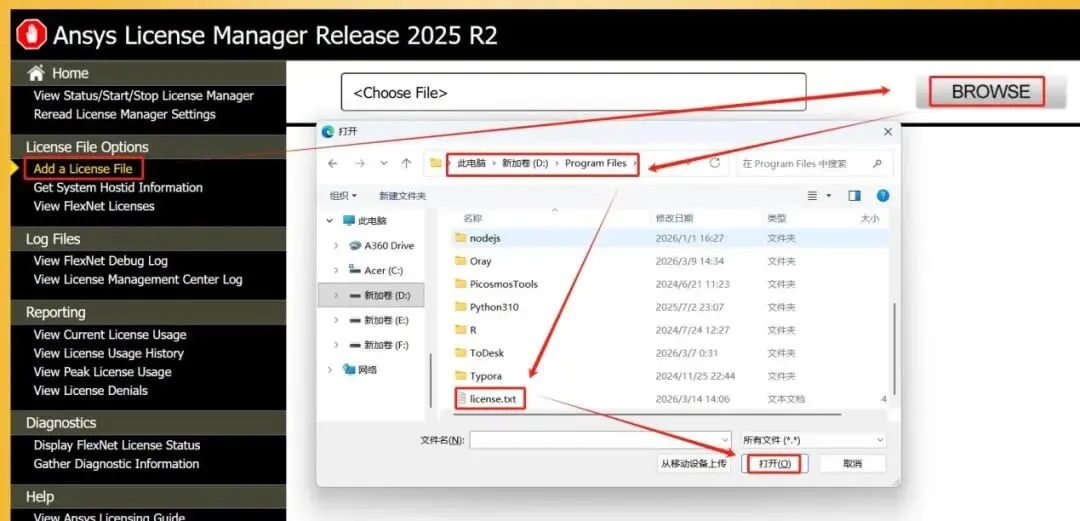Go up one folder level with up arrow

406,163
